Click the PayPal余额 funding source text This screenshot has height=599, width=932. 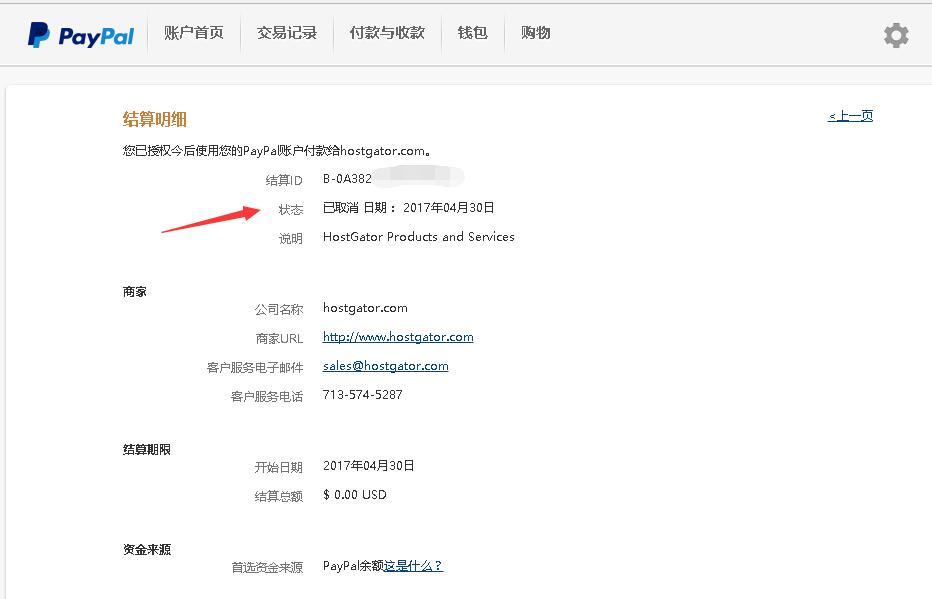[354, 566]
